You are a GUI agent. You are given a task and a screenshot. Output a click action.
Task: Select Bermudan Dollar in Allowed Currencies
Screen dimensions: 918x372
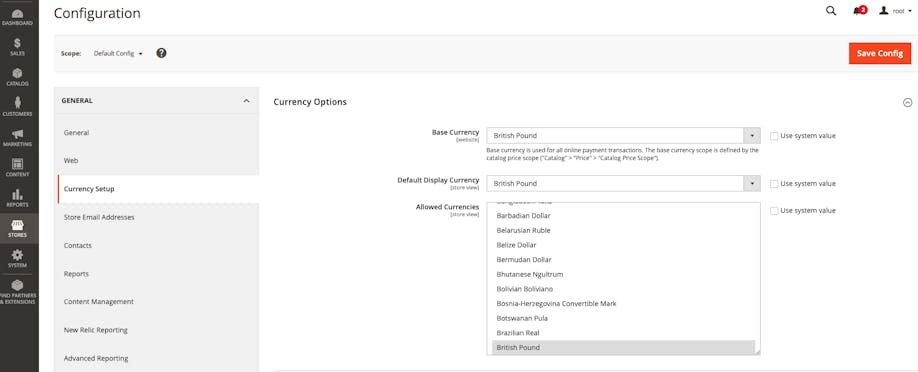623,260
